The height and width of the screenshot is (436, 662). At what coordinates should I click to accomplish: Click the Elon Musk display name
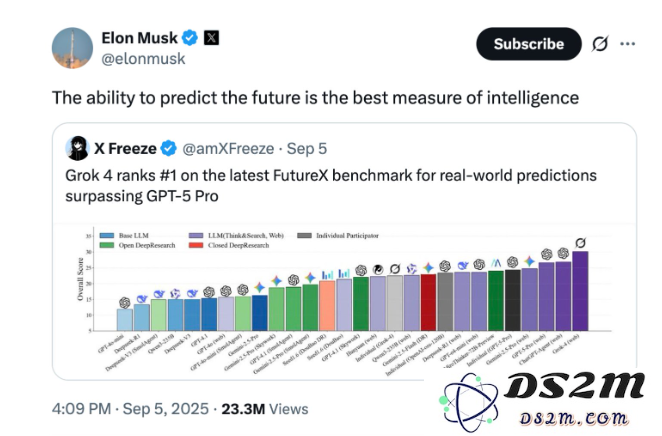click(138, 38)
